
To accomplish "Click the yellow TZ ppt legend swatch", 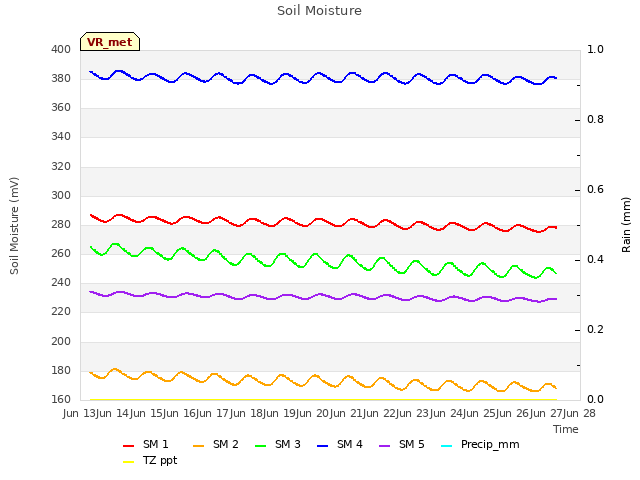I will (129, 462).
